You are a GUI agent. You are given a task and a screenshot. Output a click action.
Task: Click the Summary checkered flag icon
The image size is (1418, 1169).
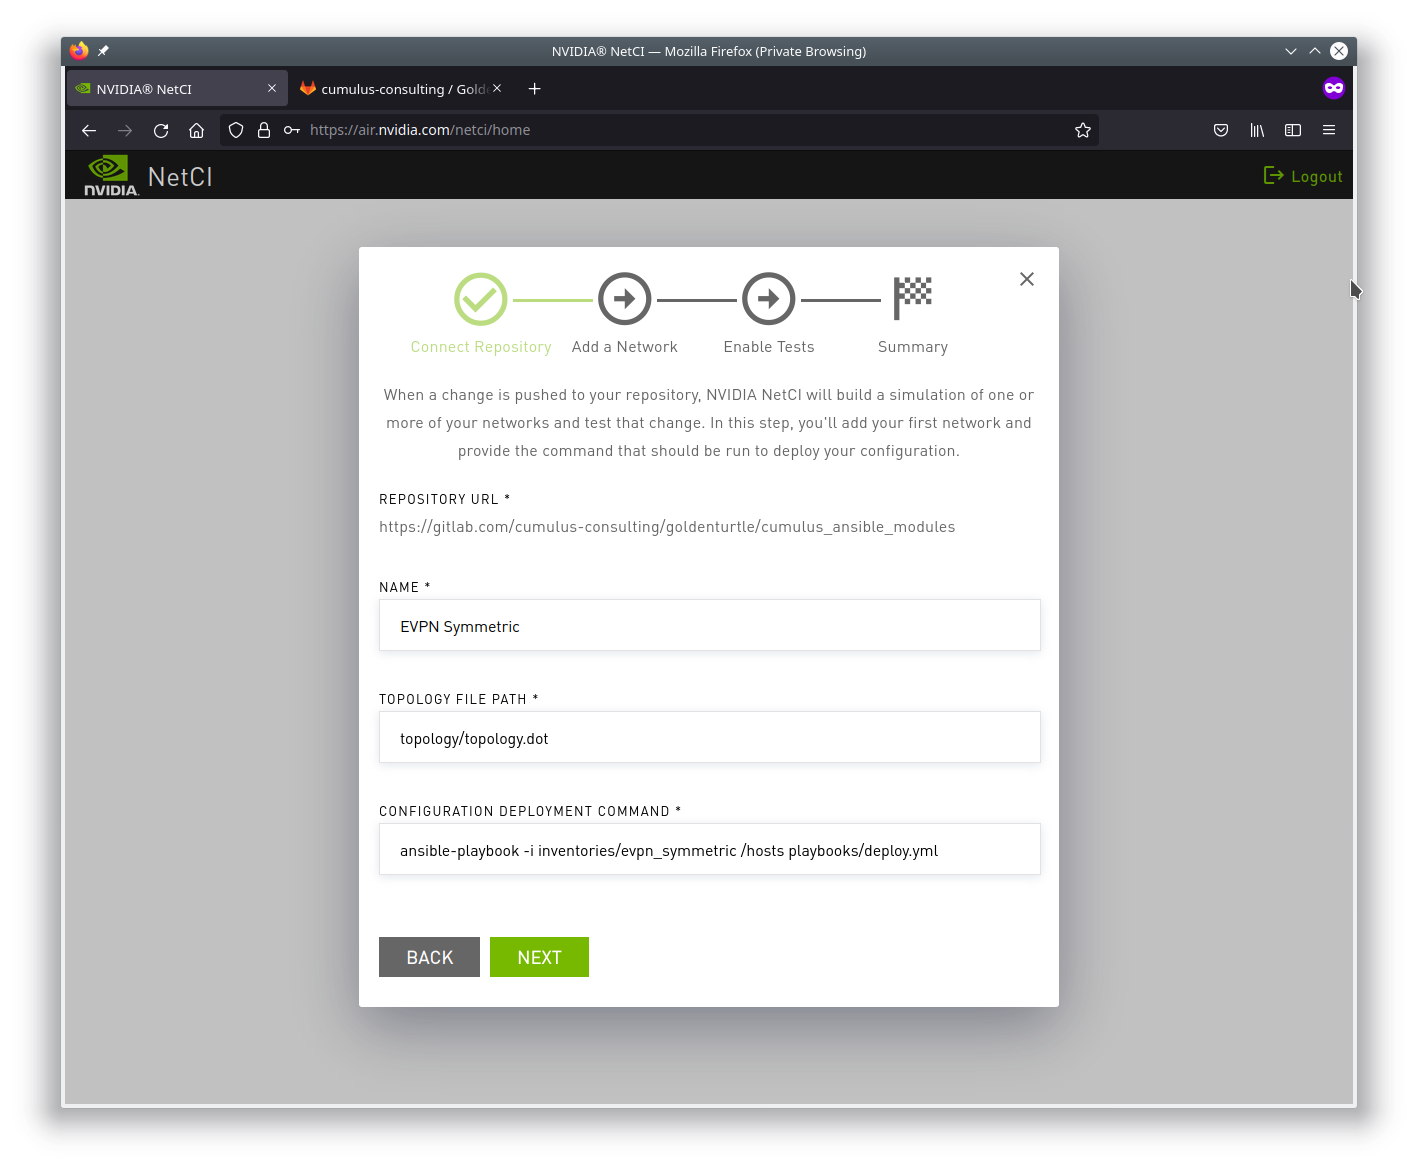[x=912, y=298]
